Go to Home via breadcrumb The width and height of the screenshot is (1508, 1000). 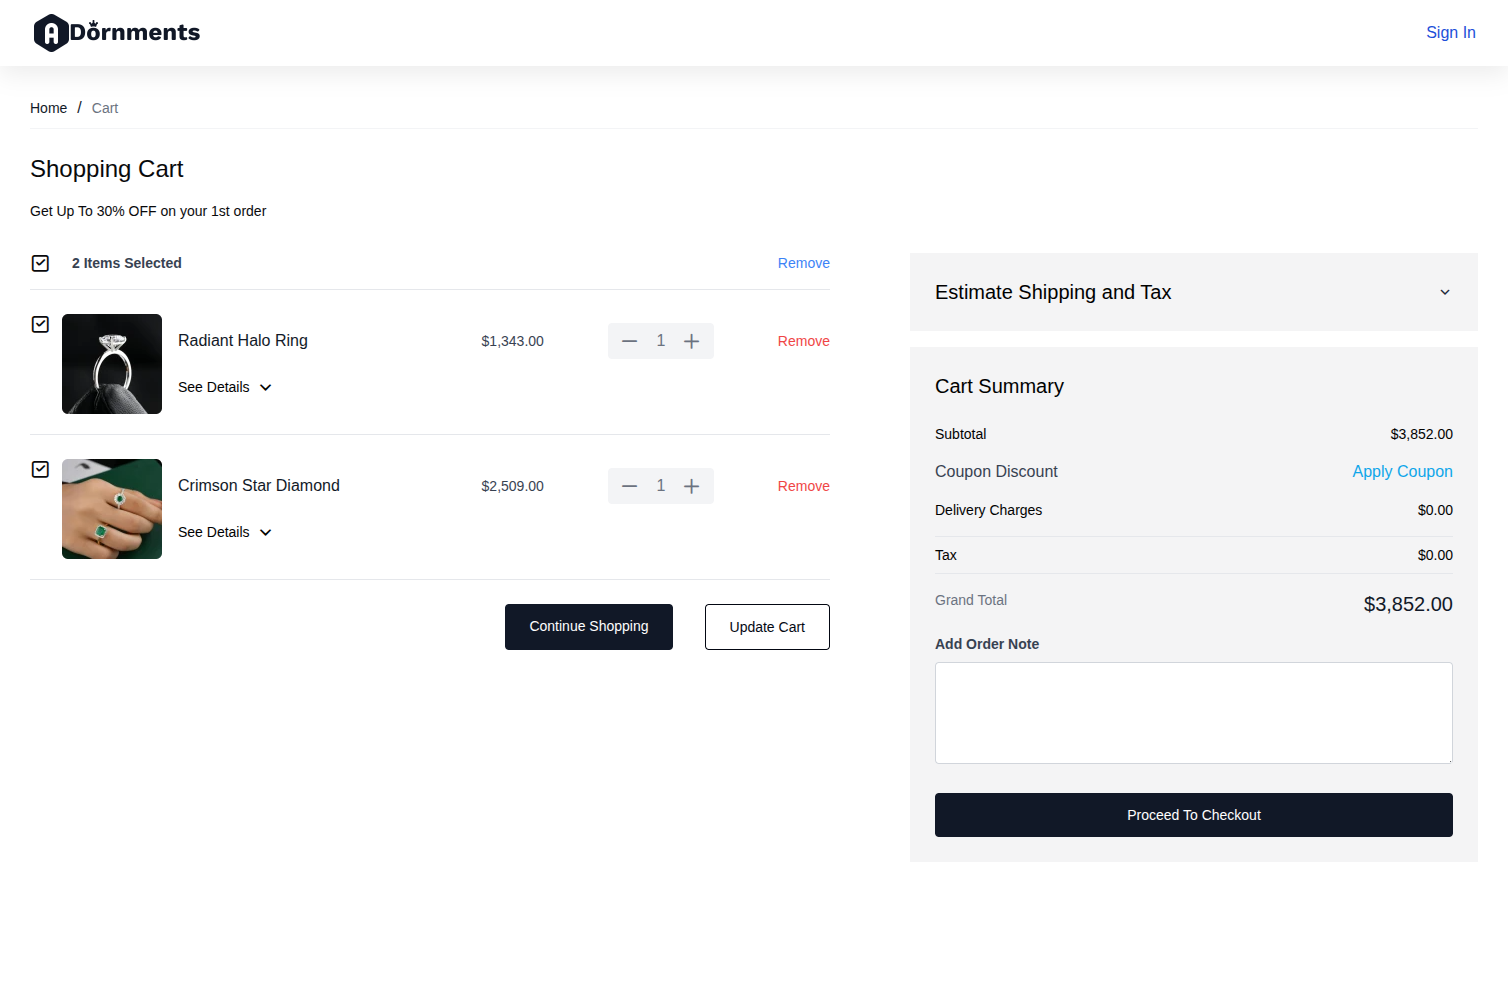(x=48, y=108)
